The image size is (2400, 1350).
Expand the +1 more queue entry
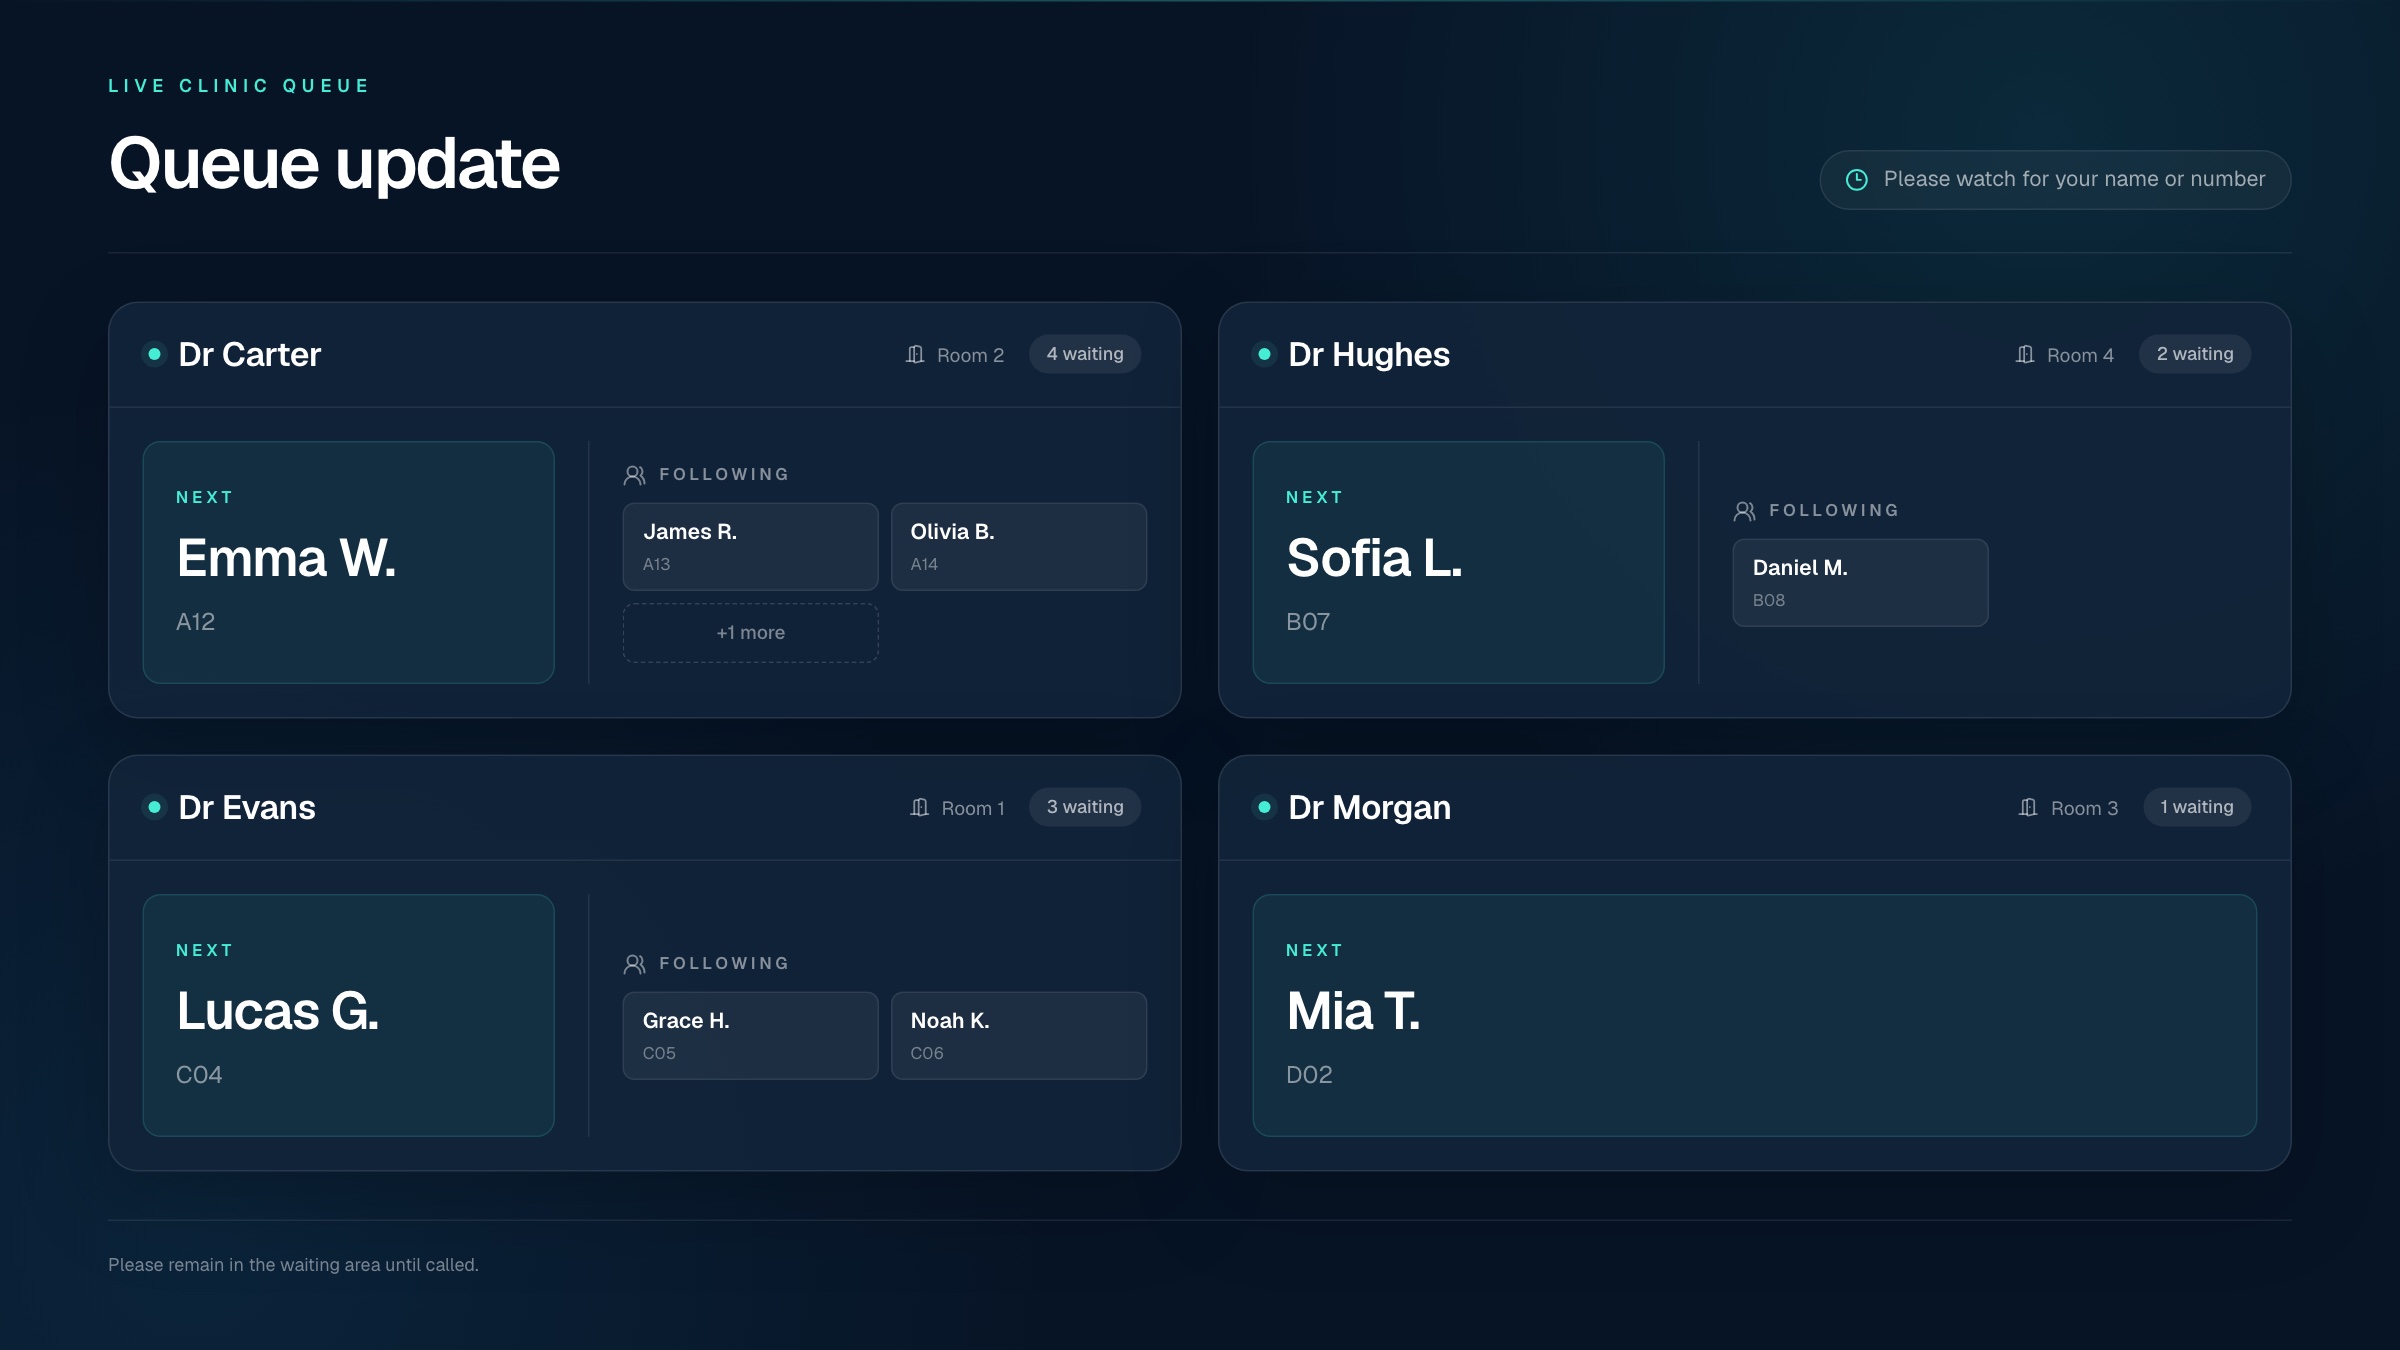(751, 633)
